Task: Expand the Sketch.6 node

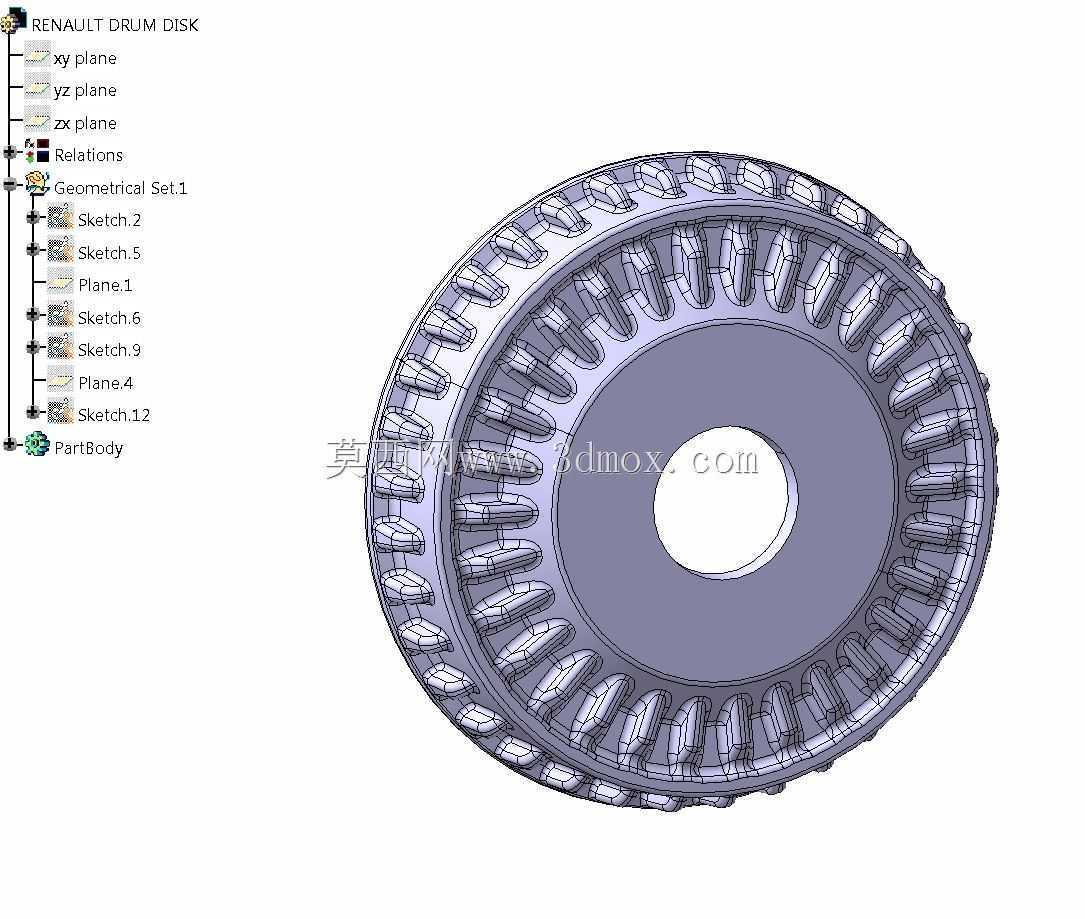Action: pos(33,315)
